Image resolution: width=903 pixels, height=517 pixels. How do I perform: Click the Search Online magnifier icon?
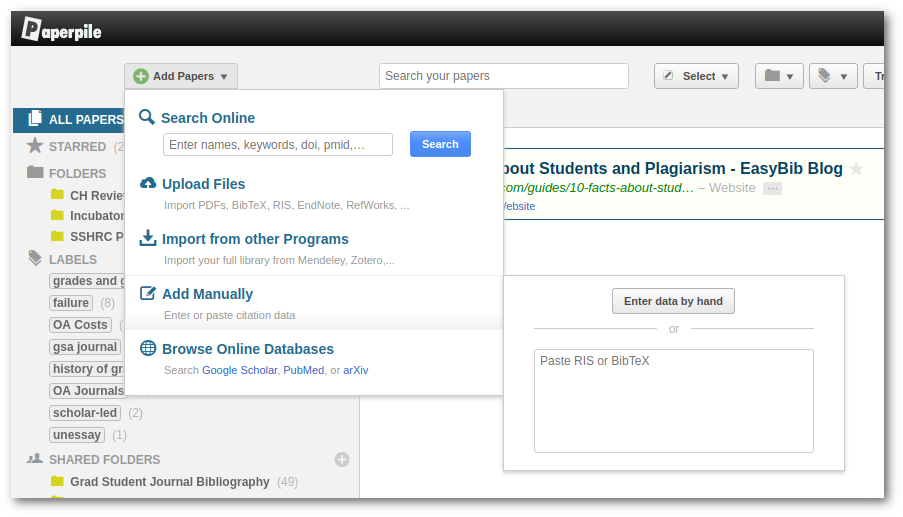[x=147, y=117]
